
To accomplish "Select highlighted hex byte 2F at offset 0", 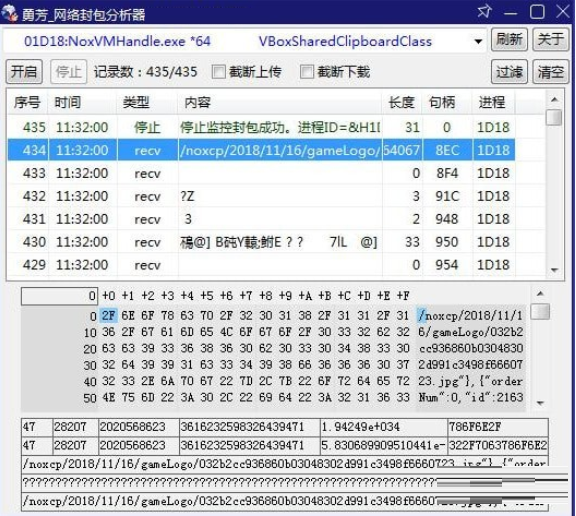I will click(x=108, y=315).
